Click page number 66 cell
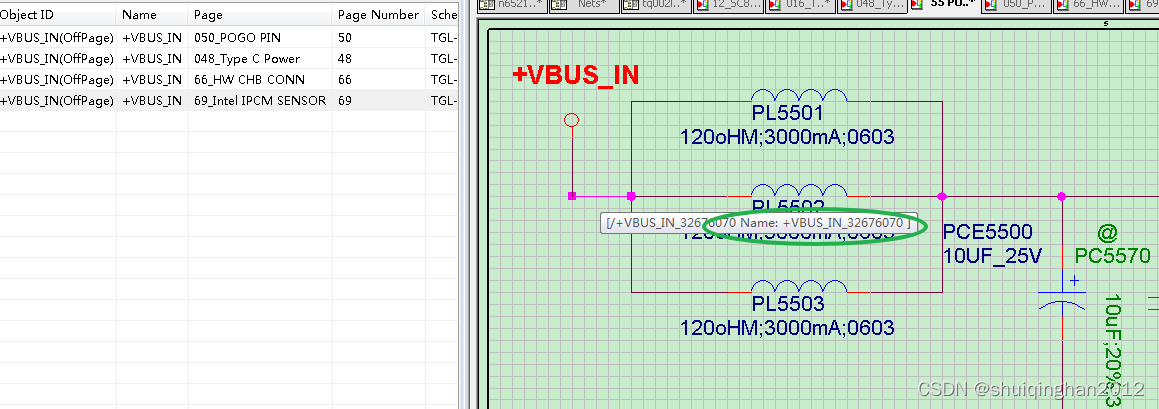The width and height of the screenshot is (1159, 409). (x=344, y=79)
